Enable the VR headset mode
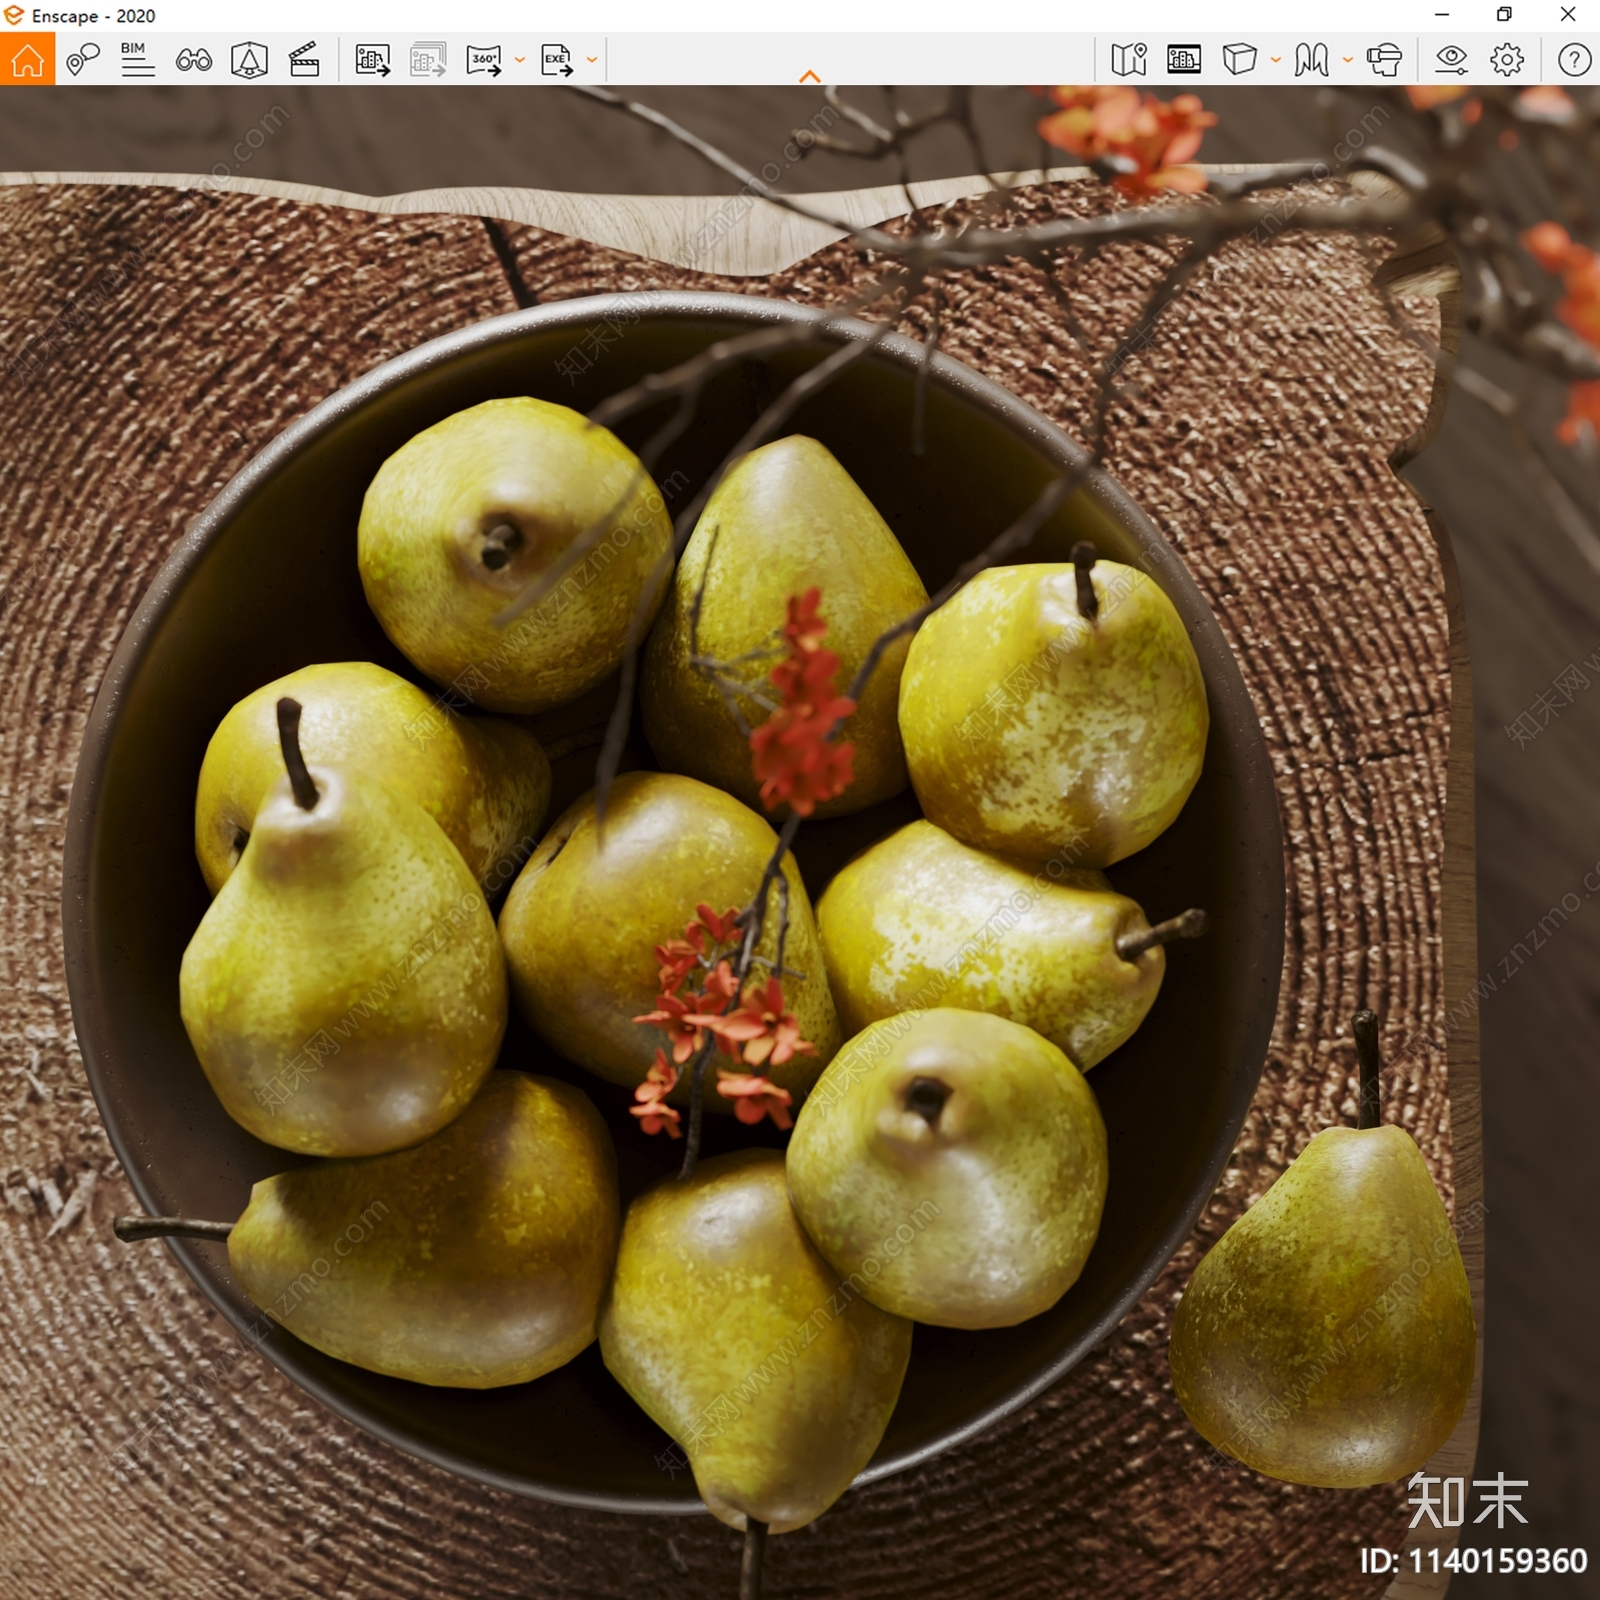This screenshot has width=1600, height=1600. 1384,60
